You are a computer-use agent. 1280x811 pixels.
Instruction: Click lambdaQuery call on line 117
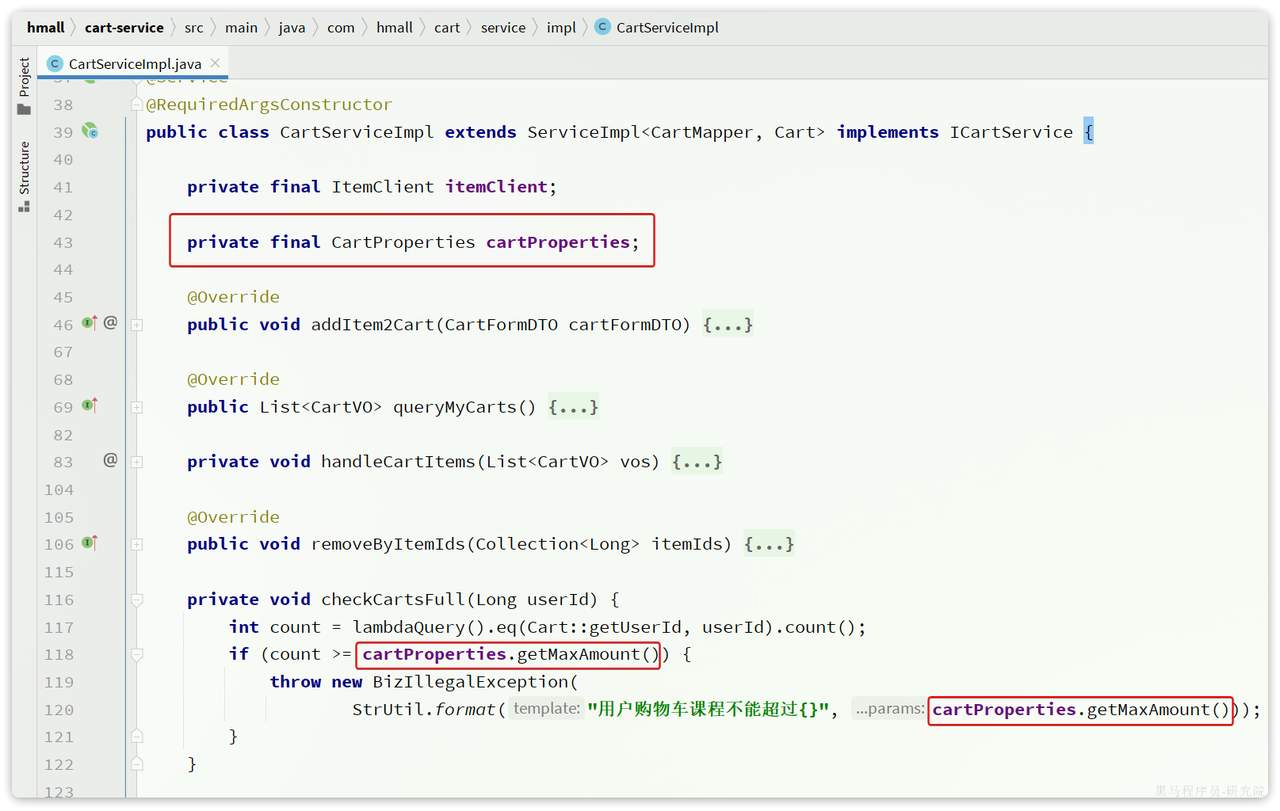[408, 627]
